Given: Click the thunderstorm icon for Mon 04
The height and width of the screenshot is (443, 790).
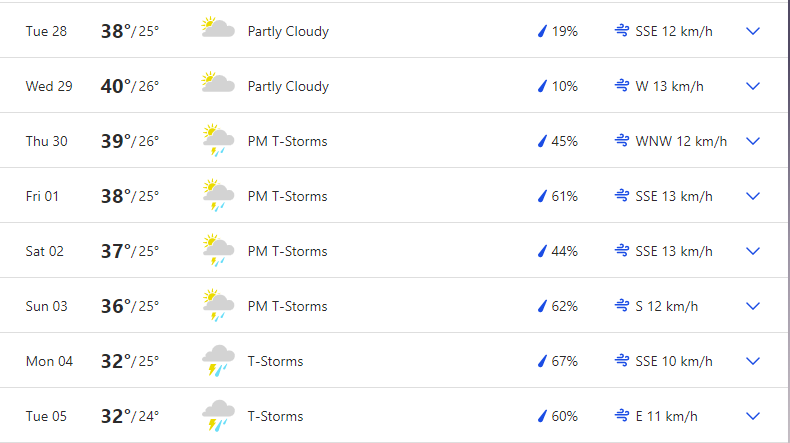Looking at the screenshot, I should pyautogui.click(x=217, y=360).
